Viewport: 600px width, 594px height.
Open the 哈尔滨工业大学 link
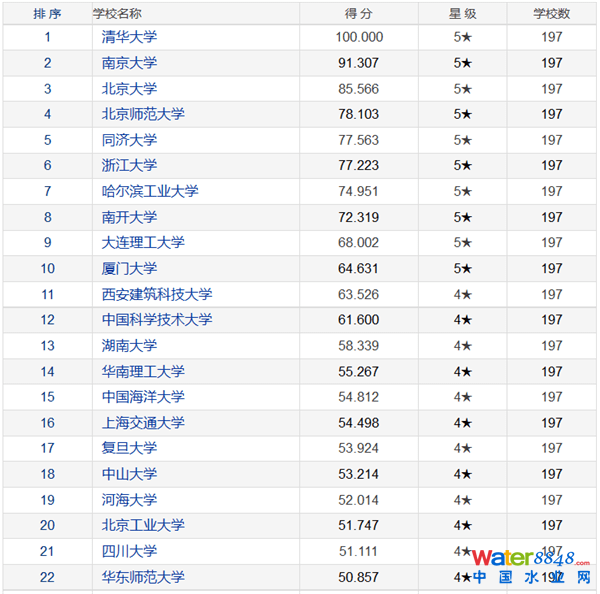[x=150, y=191]
